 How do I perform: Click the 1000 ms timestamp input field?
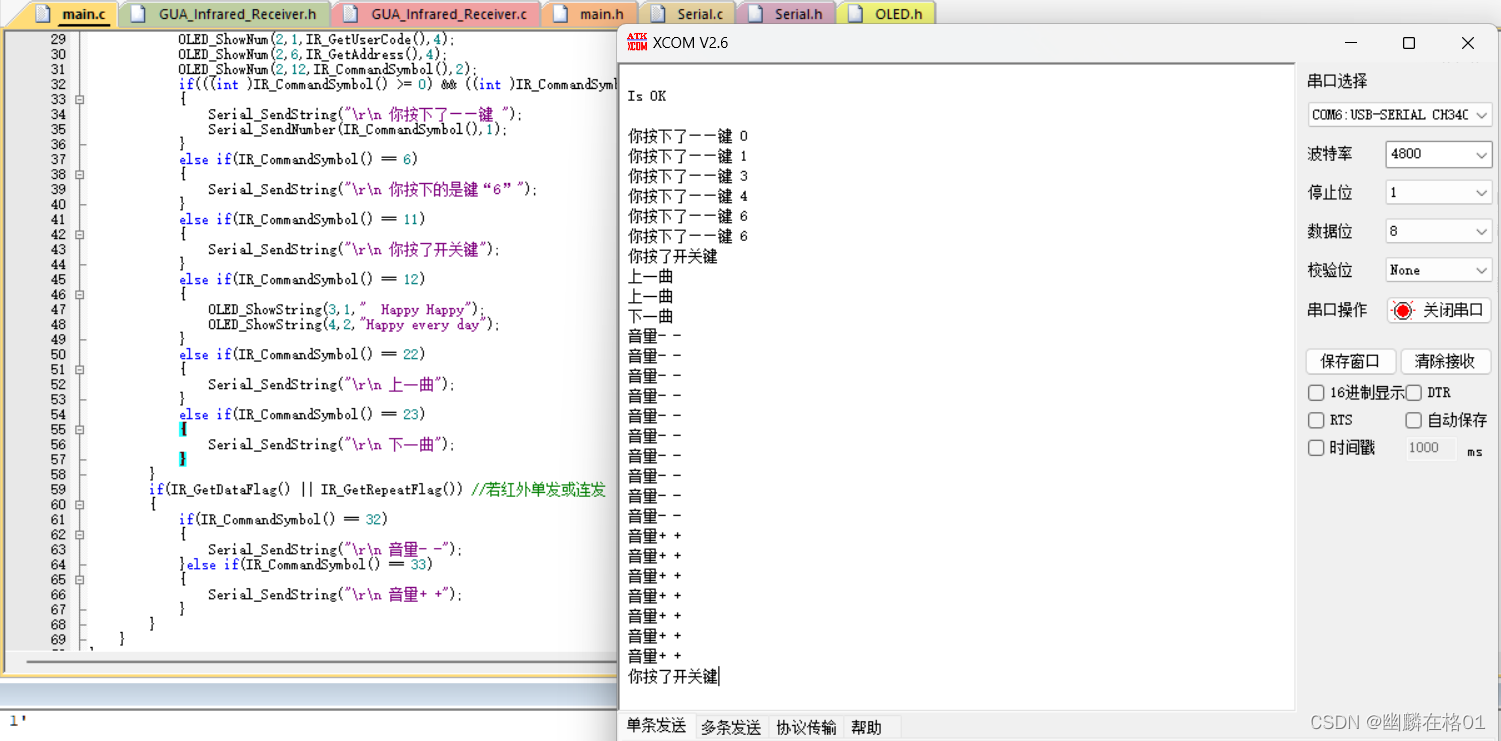(x=1430, y=447)
